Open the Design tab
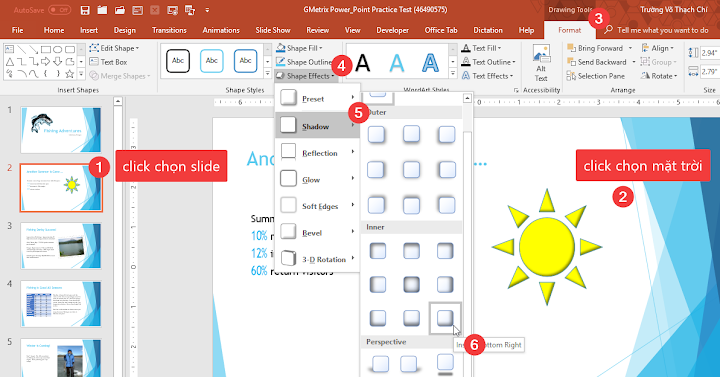The height and width of the screenshot is (377, 720). 124,30
